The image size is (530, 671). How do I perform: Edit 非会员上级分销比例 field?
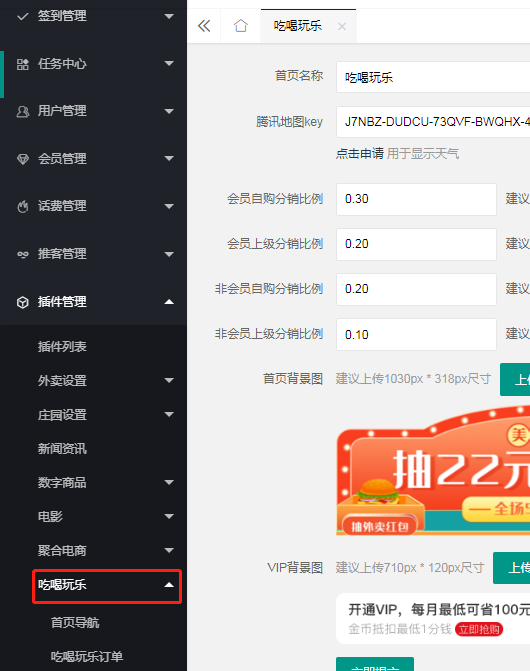[416, 334]
